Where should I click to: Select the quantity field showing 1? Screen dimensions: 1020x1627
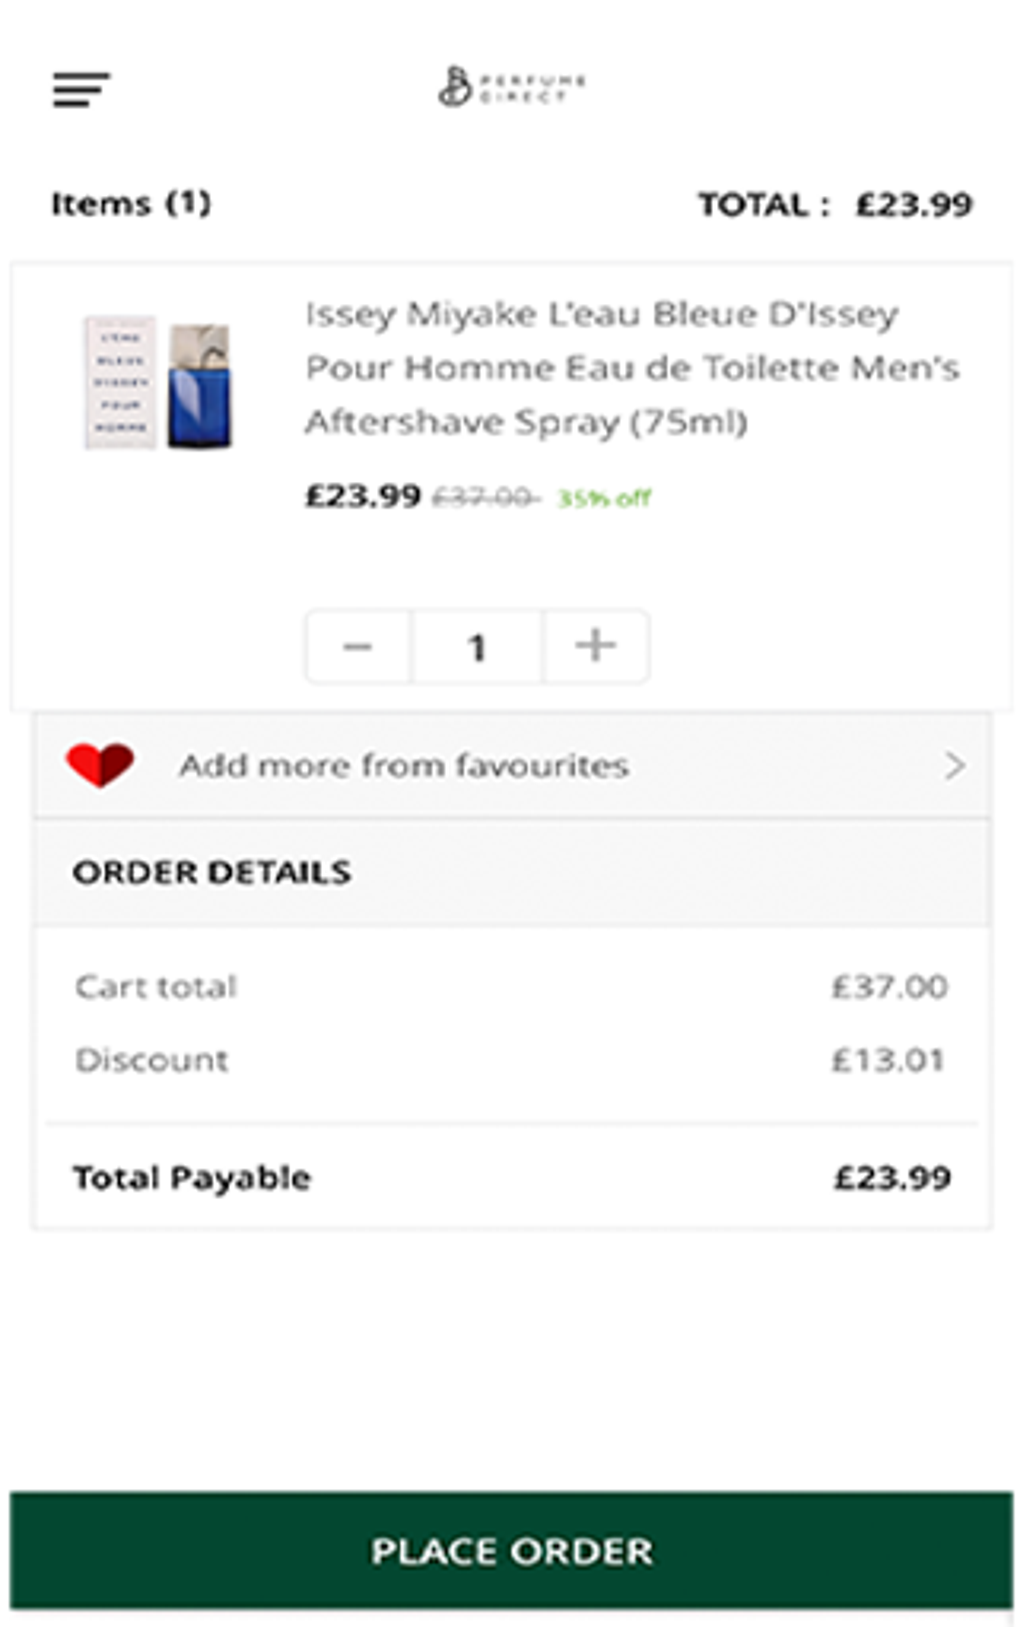pos(477,647)
